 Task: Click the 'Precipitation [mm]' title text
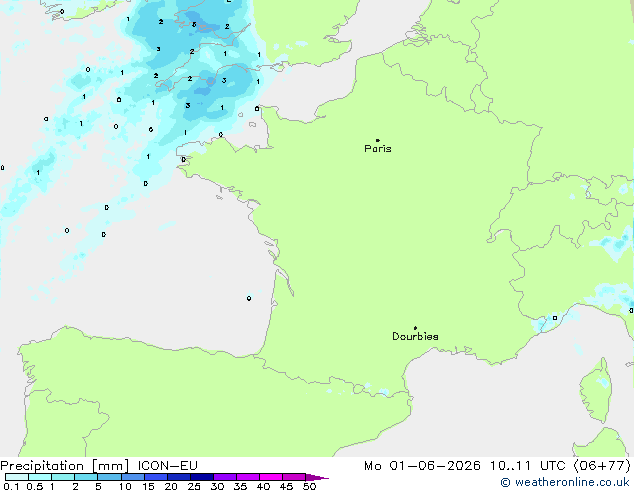[65, 466]
